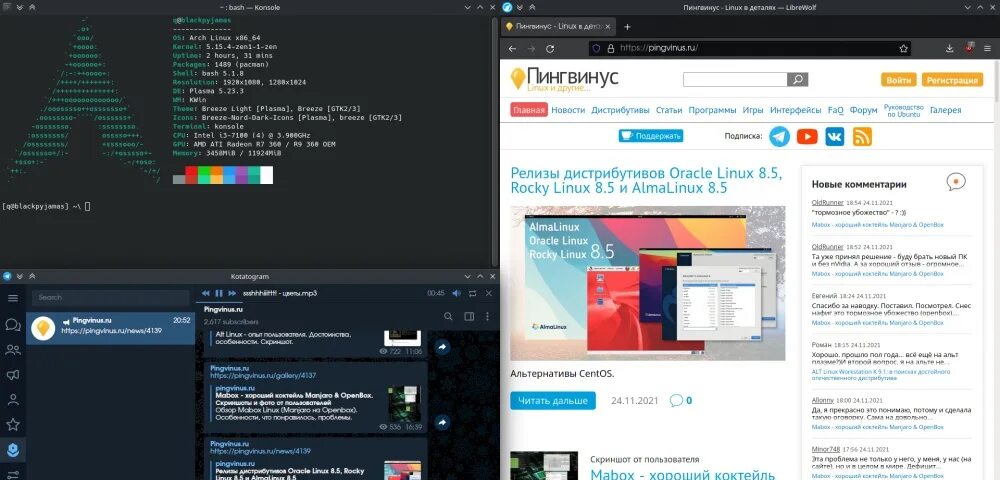
Task: Click the Регистрация button
Action: click(952, 80)
